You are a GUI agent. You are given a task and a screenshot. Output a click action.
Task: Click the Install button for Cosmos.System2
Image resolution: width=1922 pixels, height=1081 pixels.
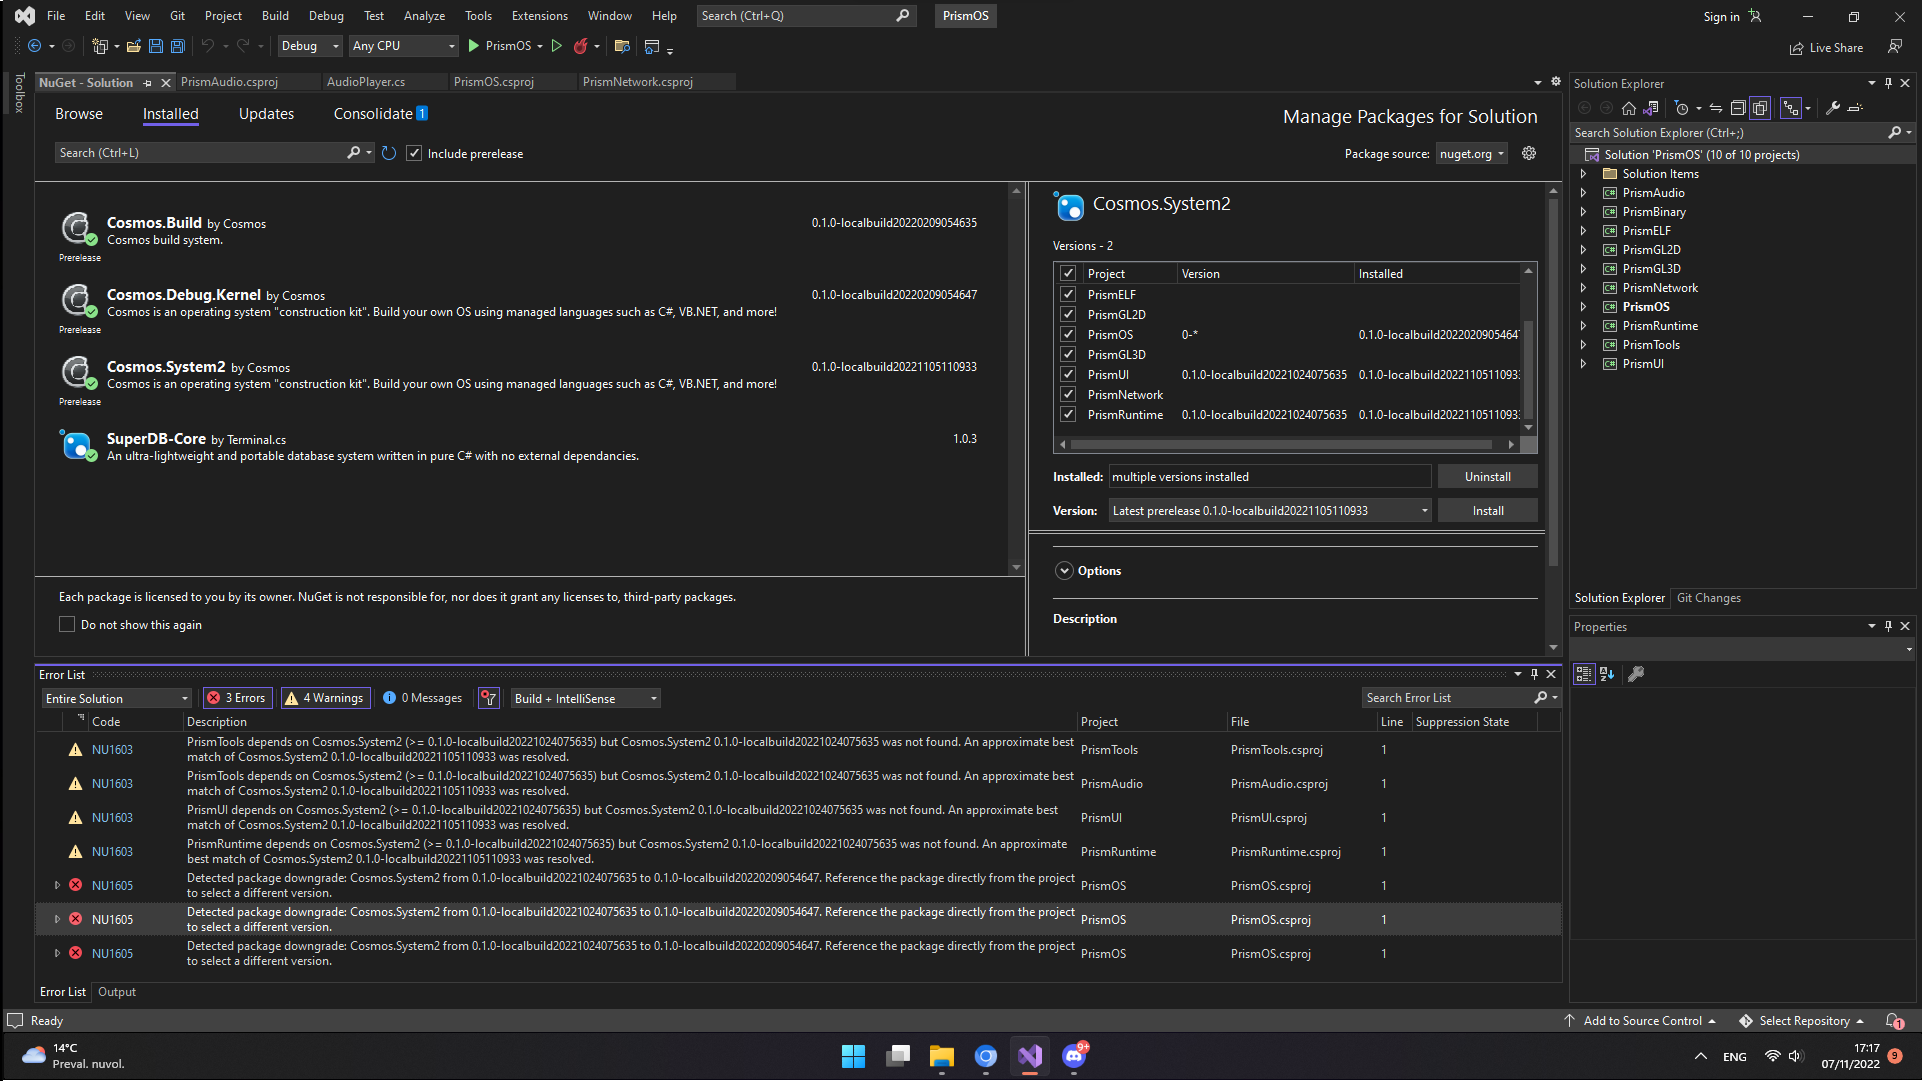click(x=1487, y=510)
